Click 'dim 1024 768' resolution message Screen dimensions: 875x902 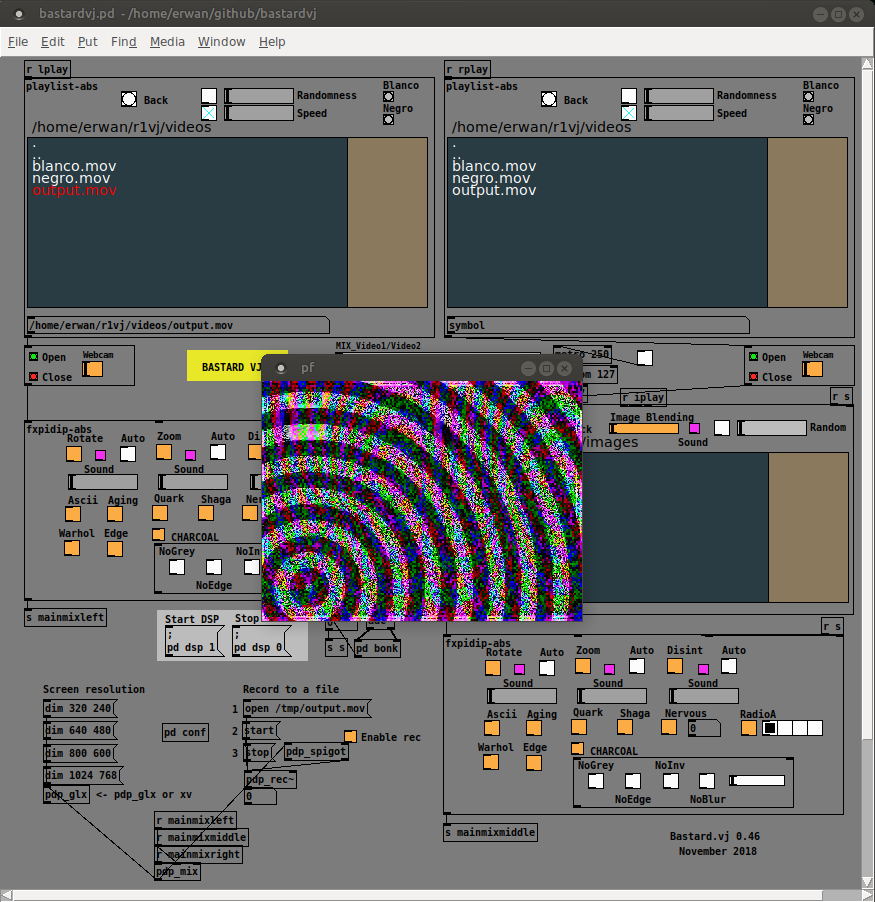pos(83,775)
